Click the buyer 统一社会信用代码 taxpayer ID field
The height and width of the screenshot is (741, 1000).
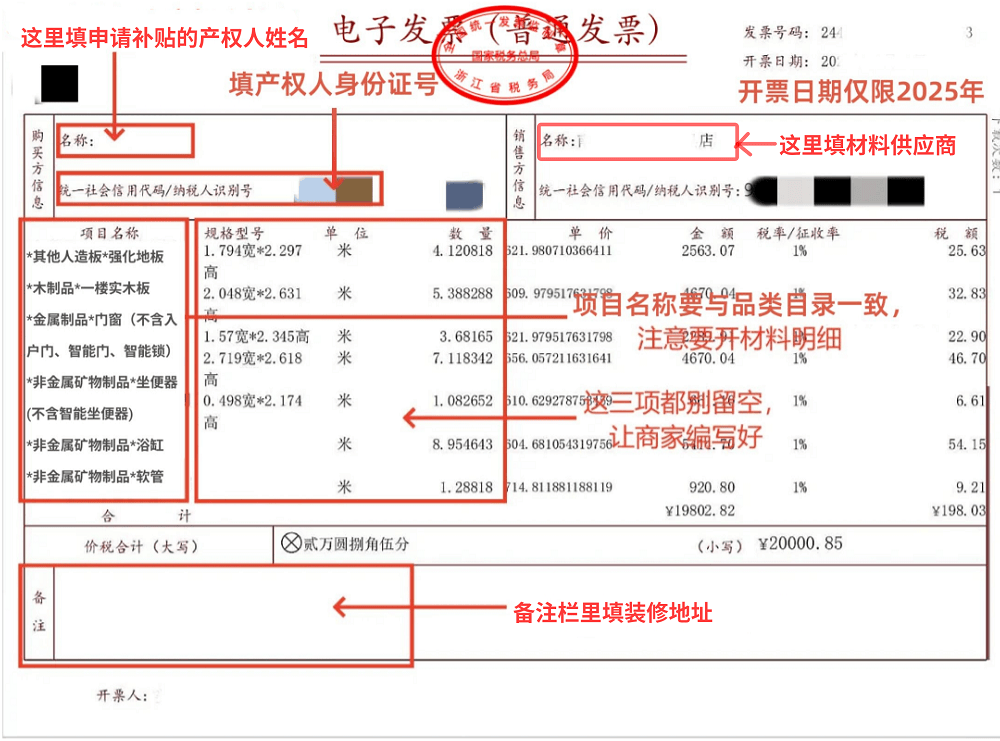pyautogui.click(x=219, y=189)
